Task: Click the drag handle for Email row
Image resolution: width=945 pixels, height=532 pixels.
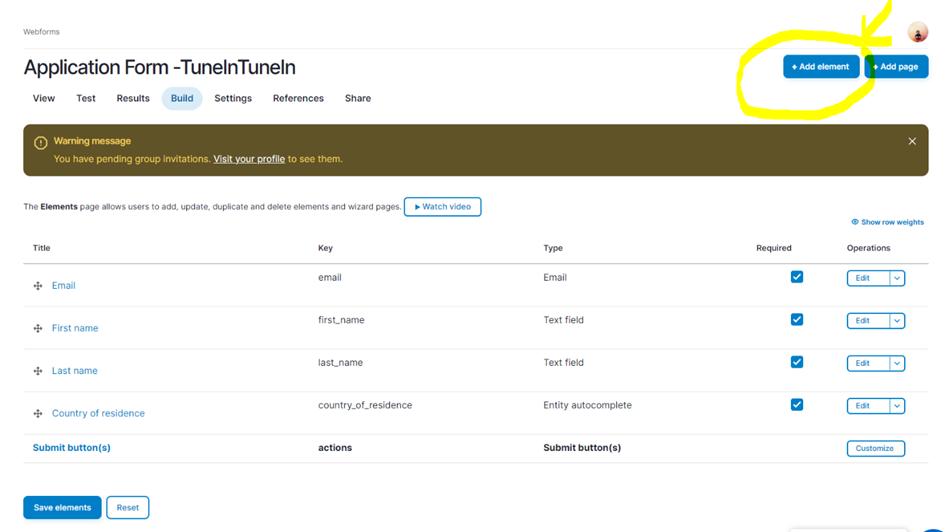Action: [38, 286]
